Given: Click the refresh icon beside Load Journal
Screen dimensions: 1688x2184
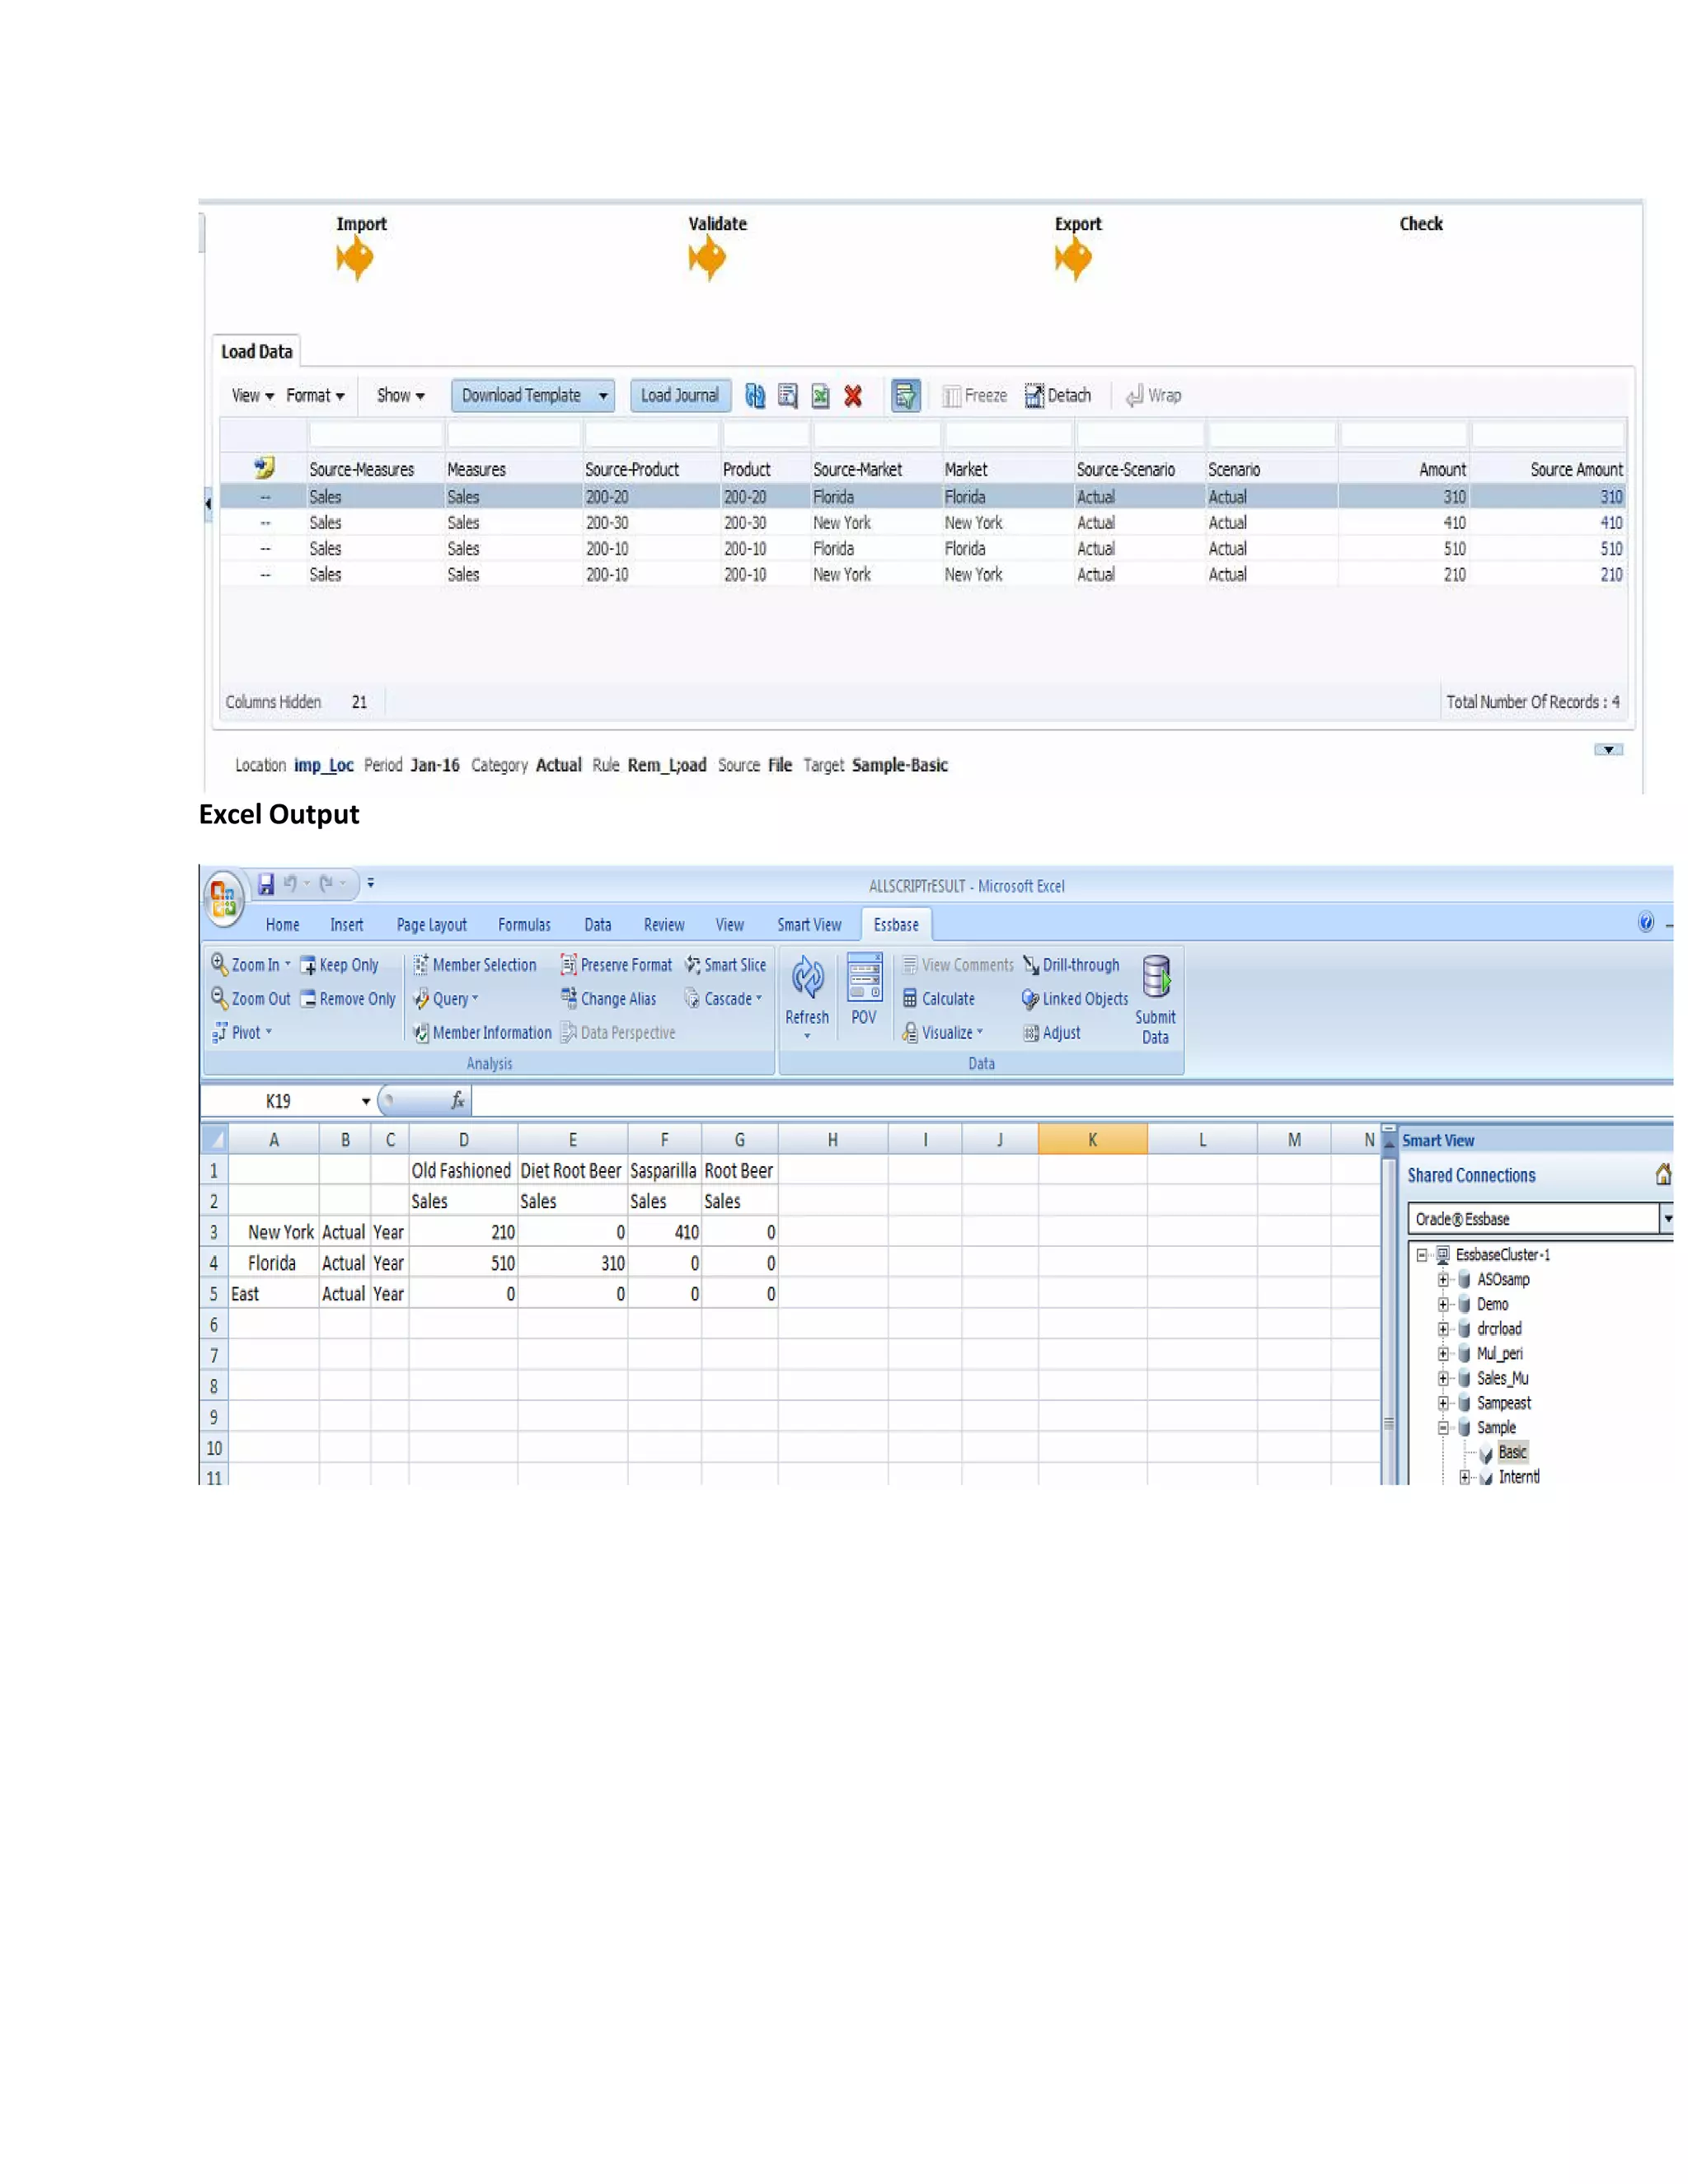Looking at the screenshot, I should point(755,396).
